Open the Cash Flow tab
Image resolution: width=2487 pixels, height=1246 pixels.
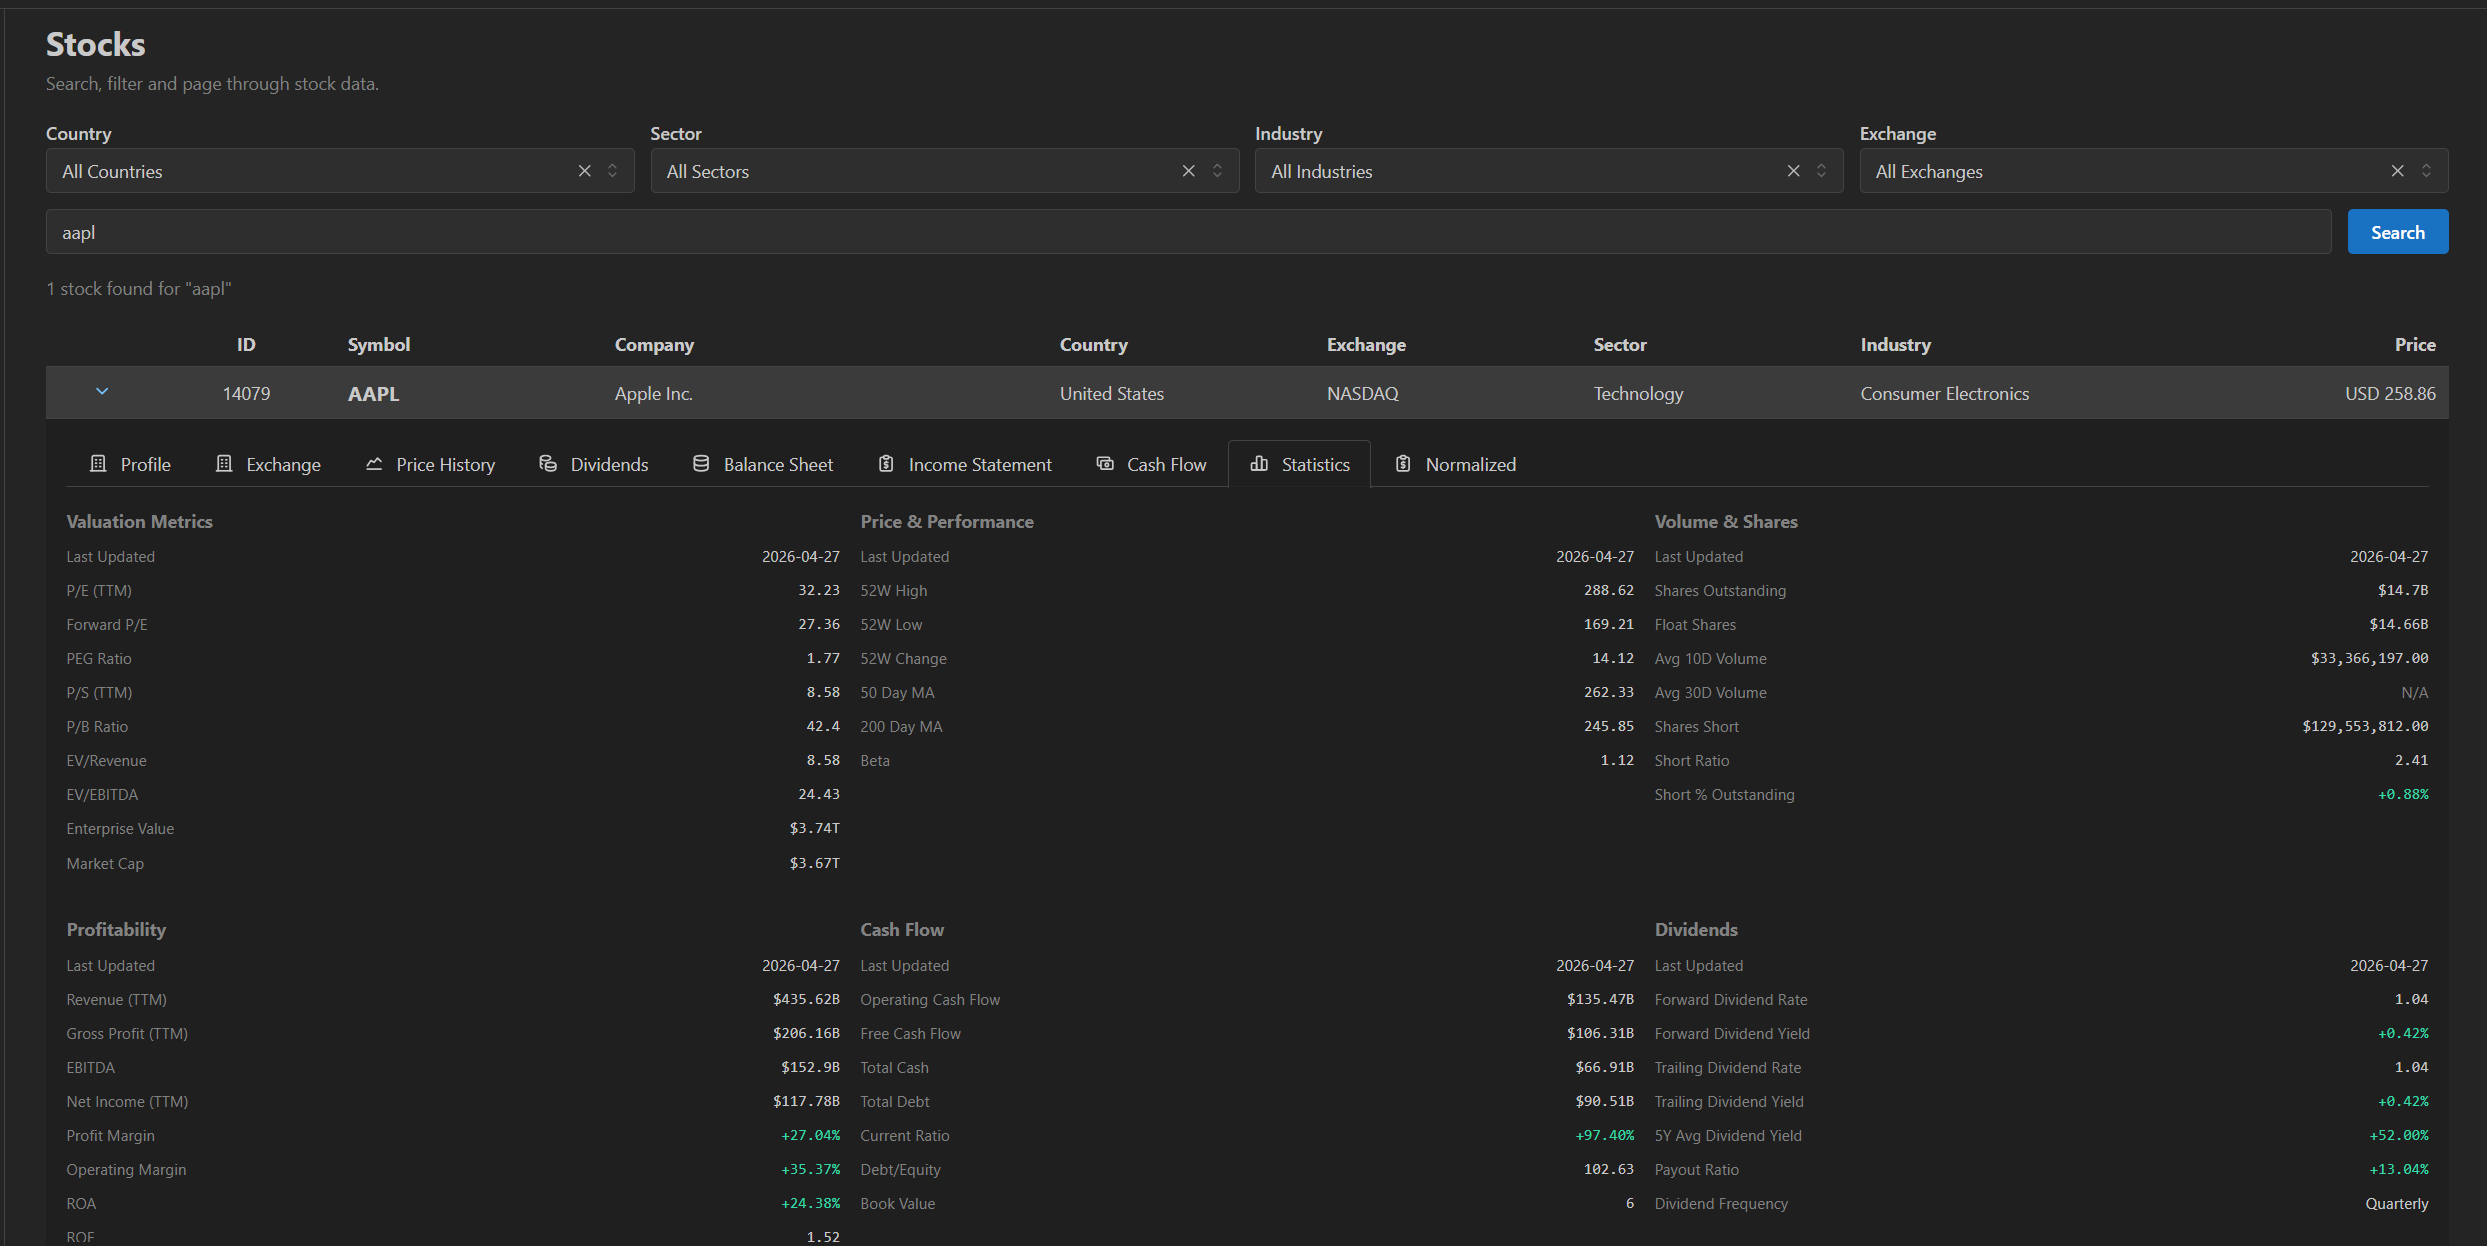click(x=1151, y=464)
